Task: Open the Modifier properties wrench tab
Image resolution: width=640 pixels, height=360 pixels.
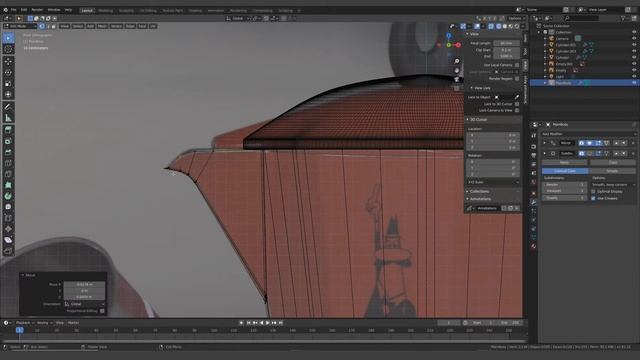Action: click(533, 202)
